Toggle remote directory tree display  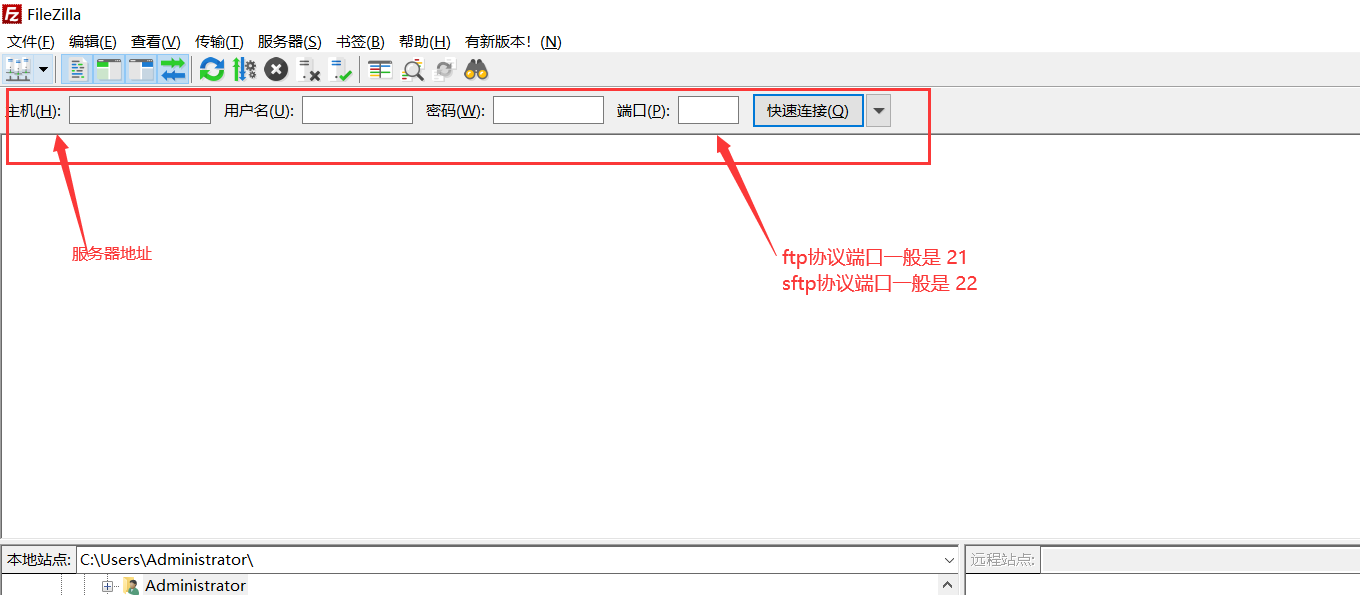[x=141, y=69]
